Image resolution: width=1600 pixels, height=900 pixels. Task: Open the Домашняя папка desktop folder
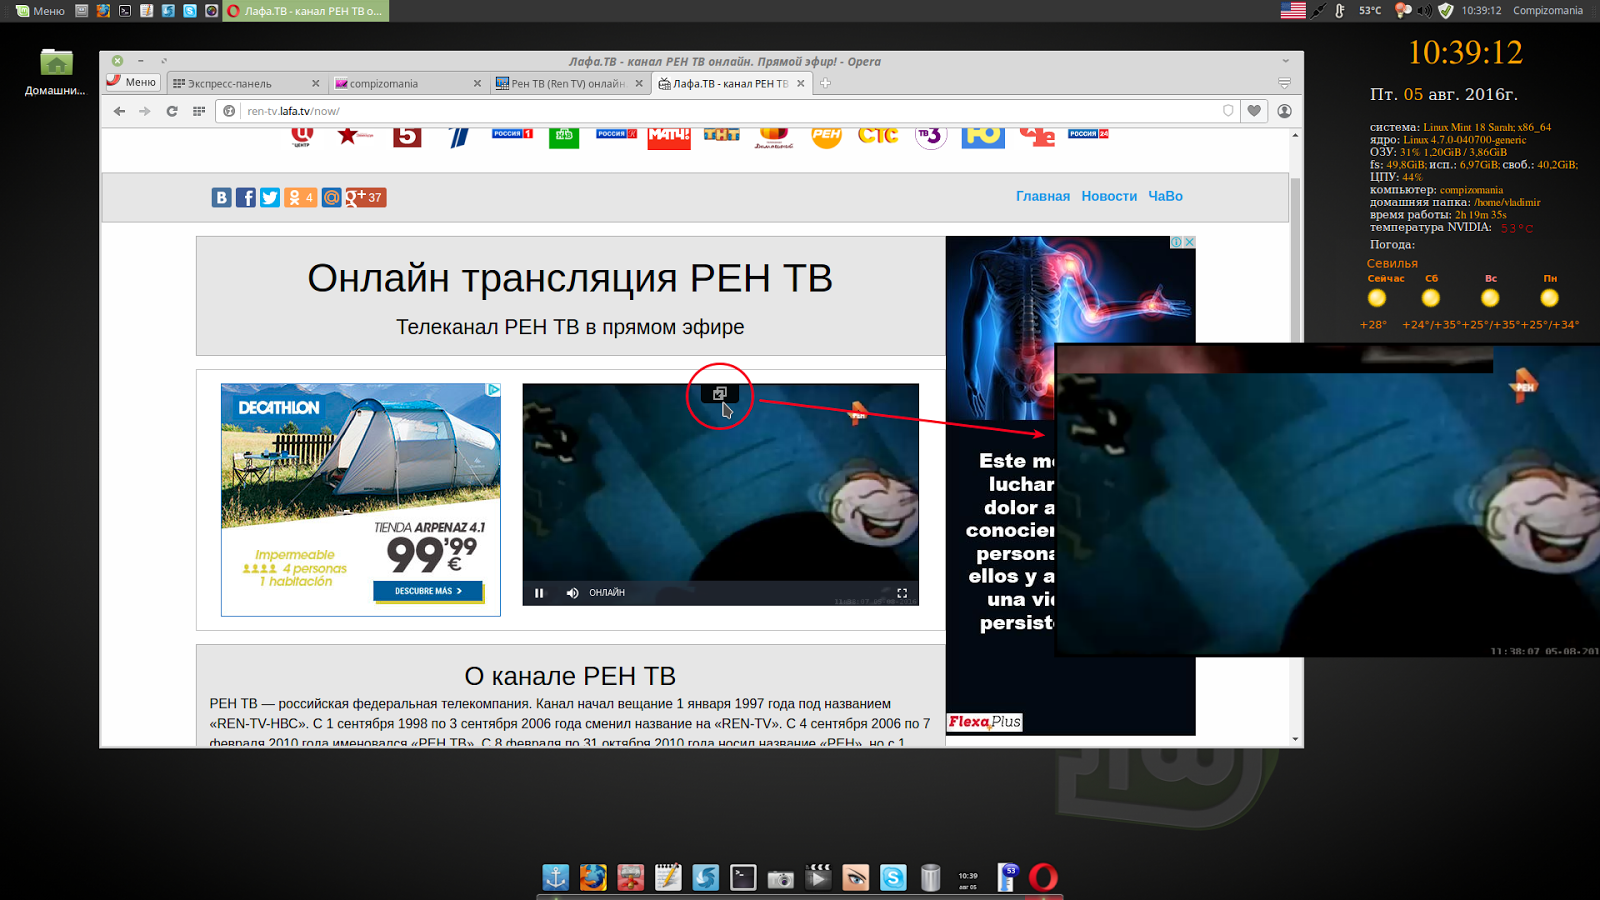[x=56, y=72]
